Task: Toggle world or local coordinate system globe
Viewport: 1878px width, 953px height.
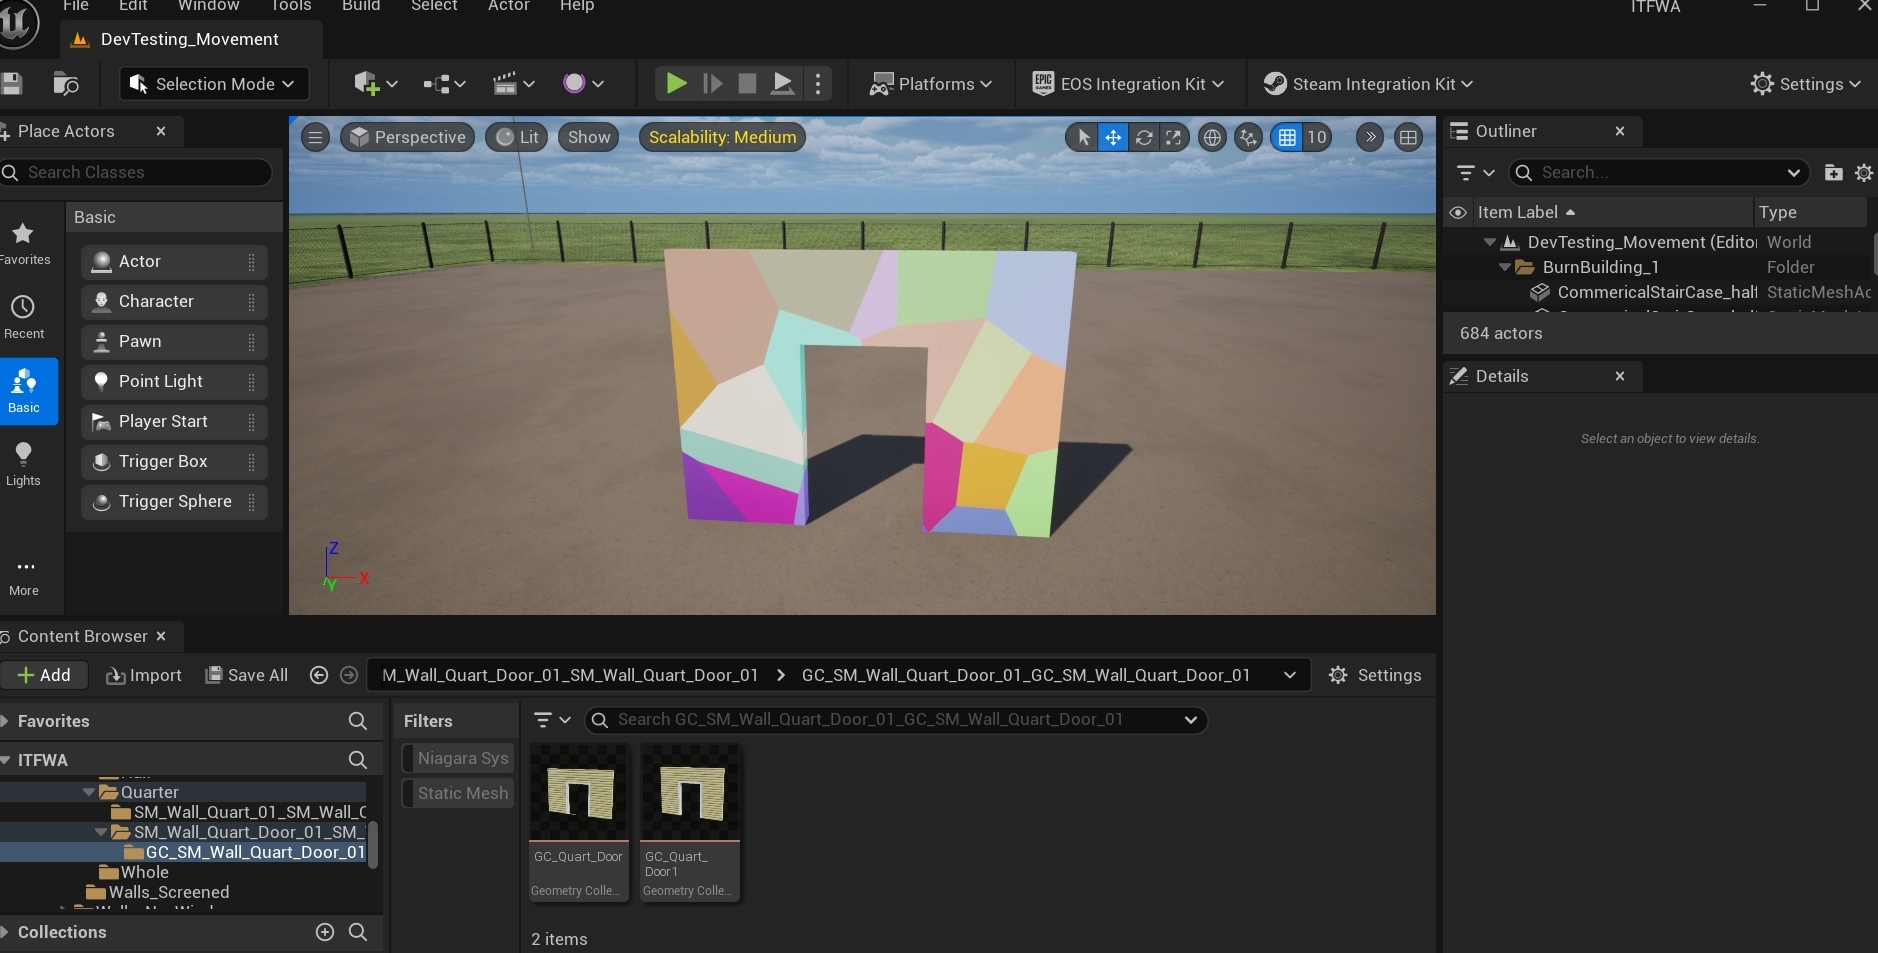Action: [x=1212, y=137]
